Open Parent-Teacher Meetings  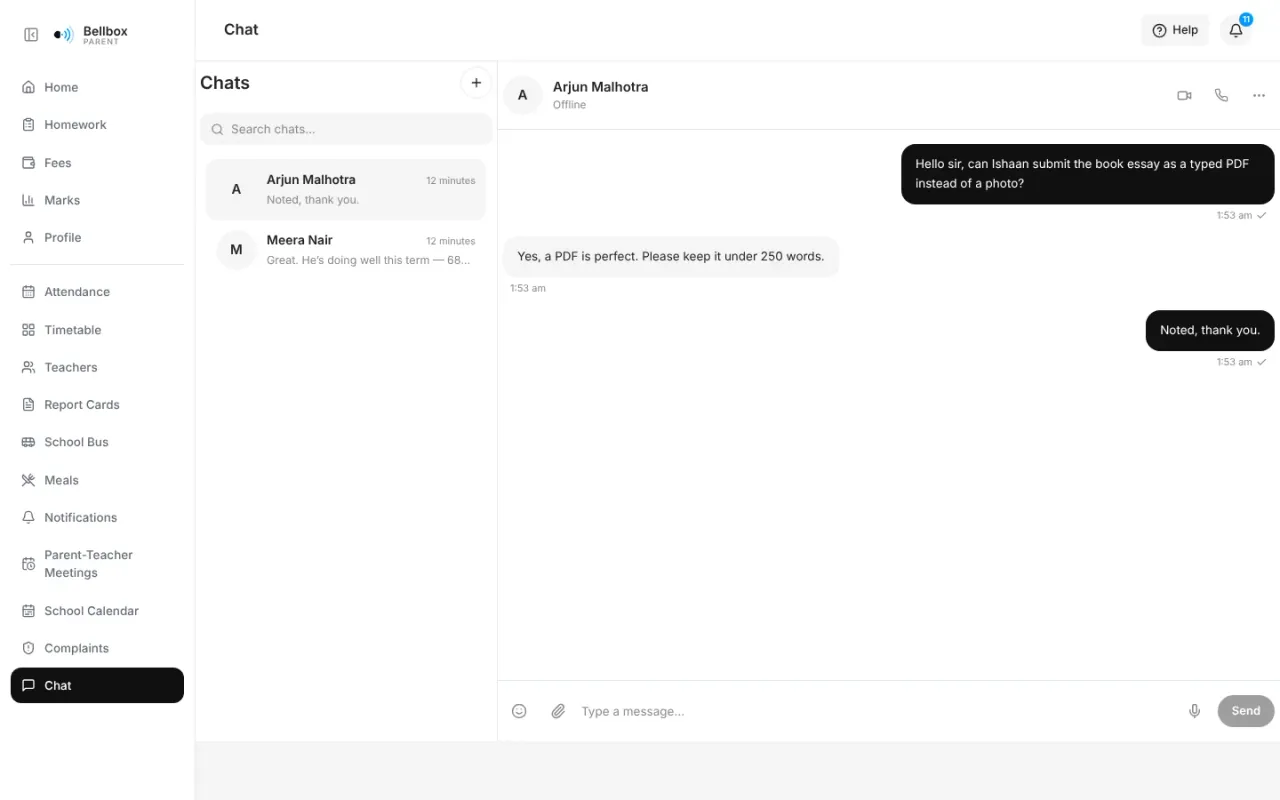[x=97, y=564]
